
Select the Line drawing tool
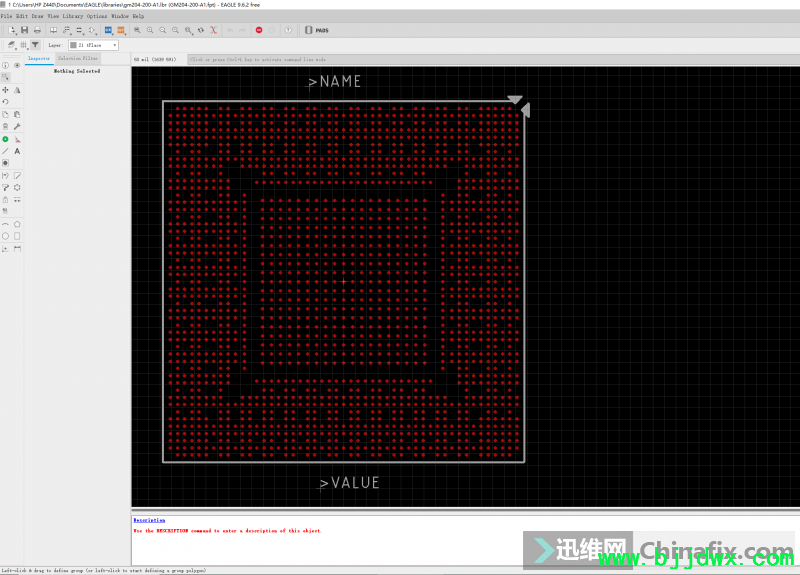click(5, 151)
